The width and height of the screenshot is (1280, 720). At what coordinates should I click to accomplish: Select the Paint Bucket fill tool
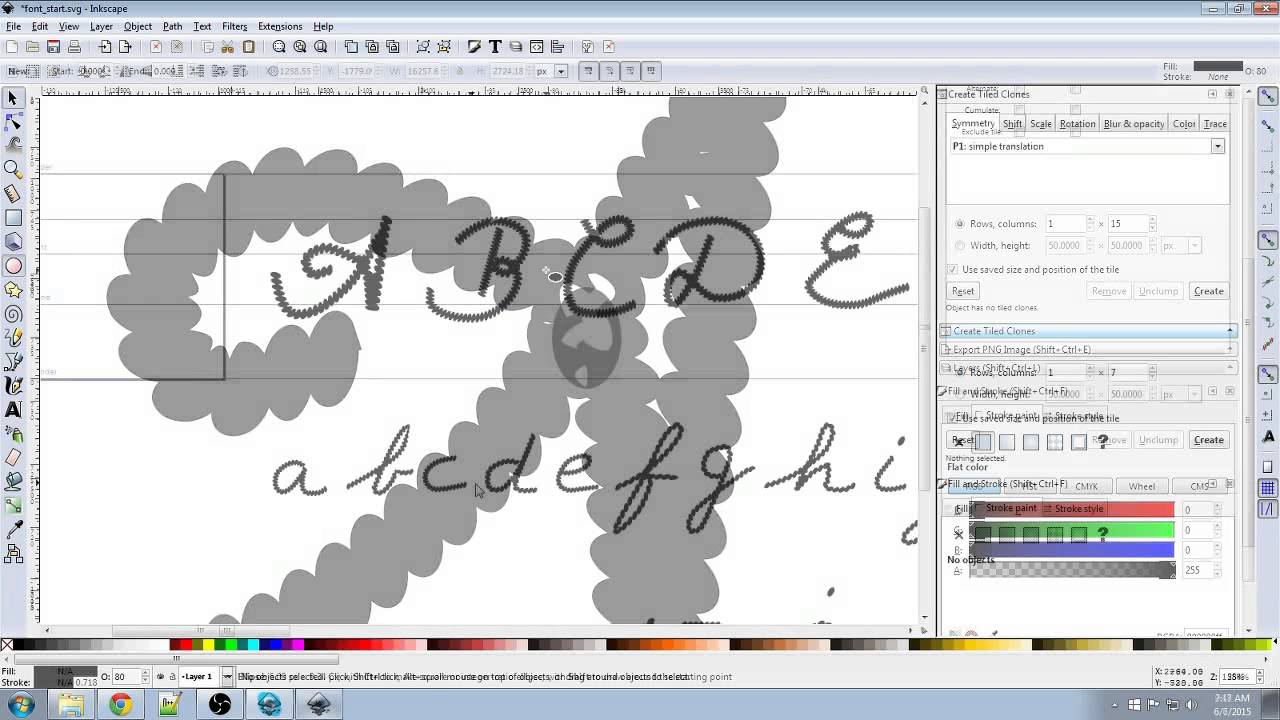(x=13, y=482)
